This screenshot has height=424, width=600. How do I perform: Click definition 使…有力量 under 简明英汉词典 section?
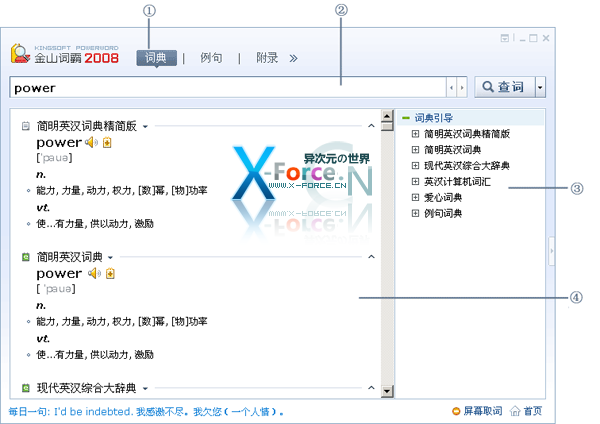95,354
